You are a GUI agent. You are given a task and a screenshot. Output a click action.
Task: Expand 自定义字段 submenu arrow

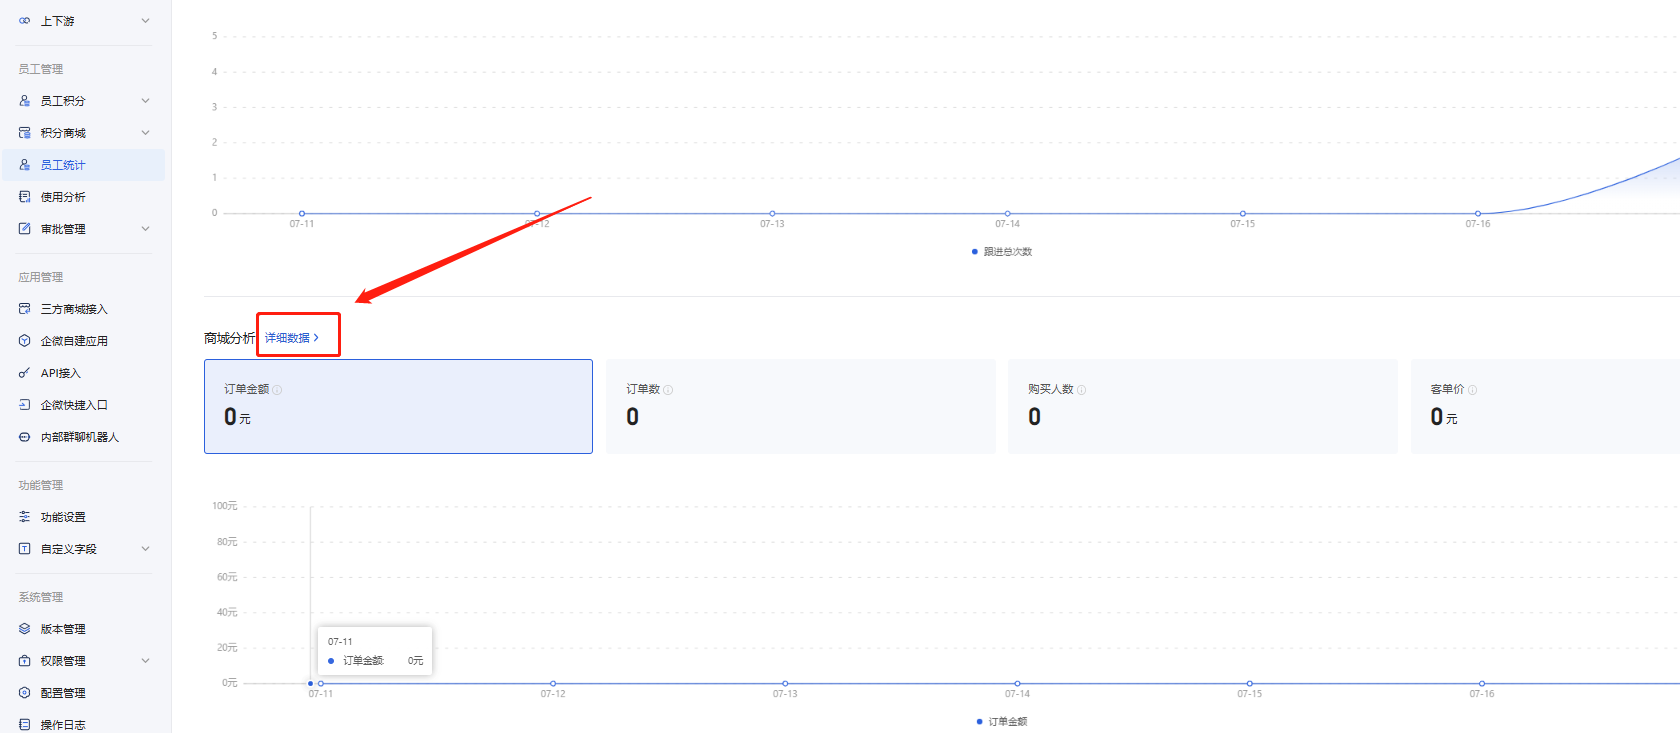coord(145,549)
